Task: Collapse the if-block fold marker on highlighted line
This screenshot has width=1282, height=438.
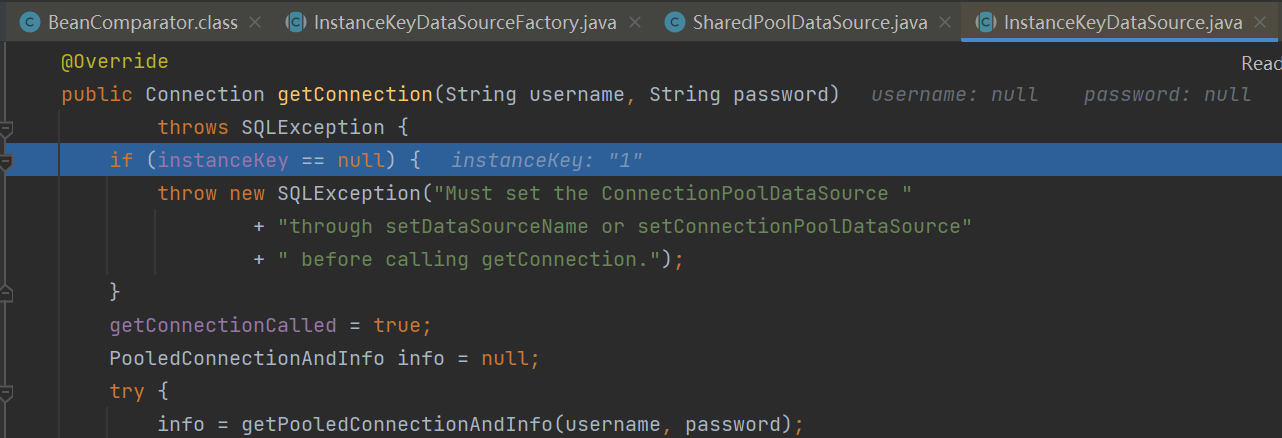Action: (6, 161)
